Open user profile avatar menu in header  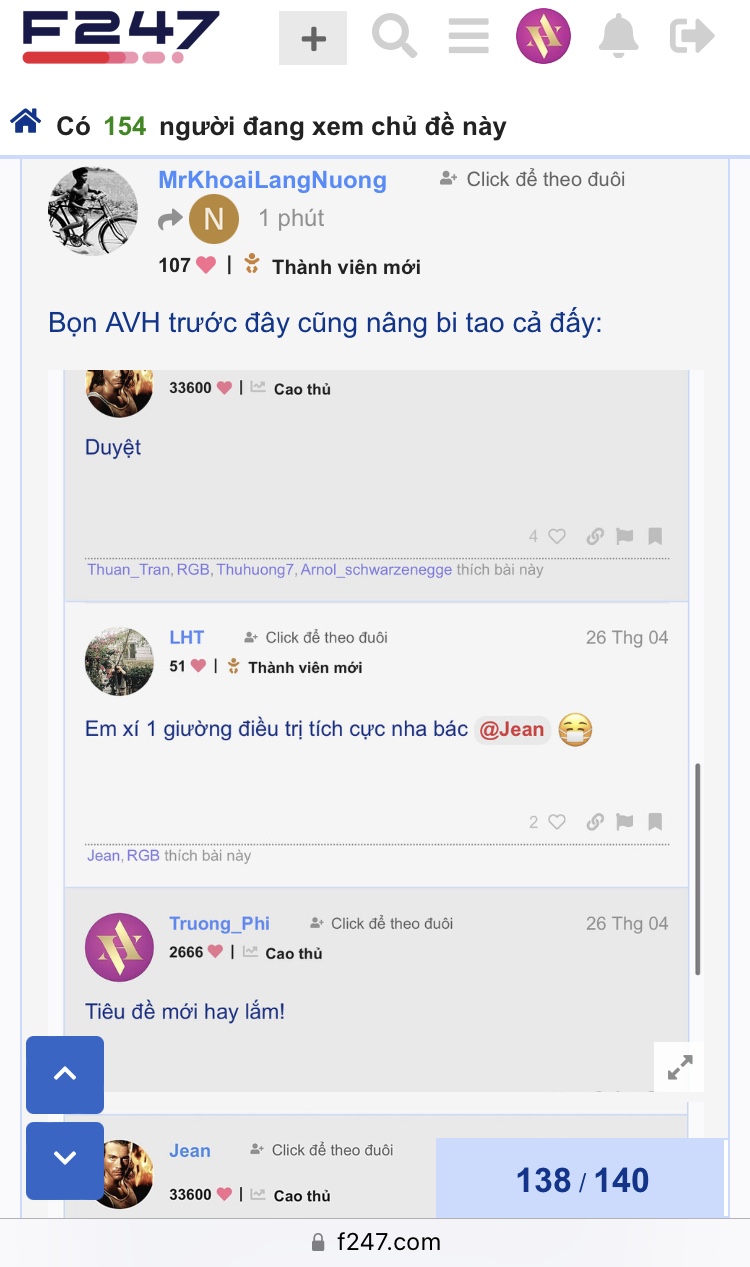tap(543, 37)
